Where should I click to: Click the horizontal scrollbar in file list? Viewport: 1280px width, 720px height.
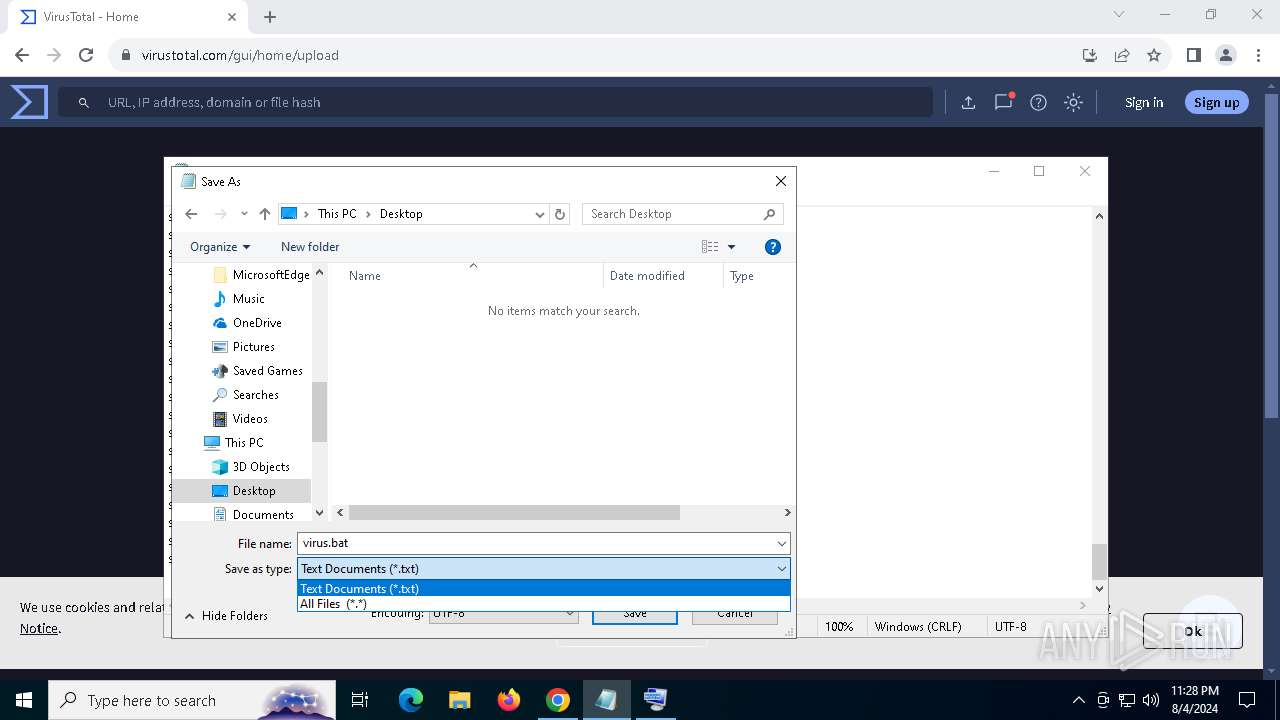514,512
